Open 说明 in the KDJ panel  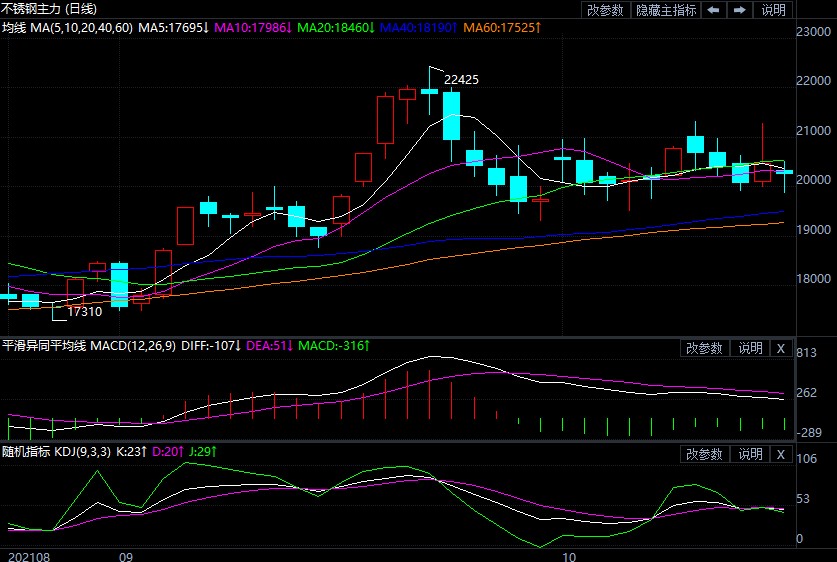coord(750,454)
